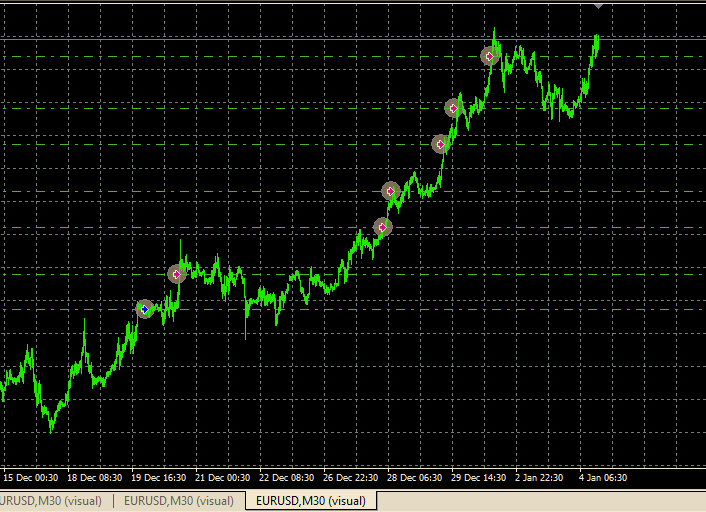Click the '22 Dec 08:30' time label

click(x=286, y=478)
